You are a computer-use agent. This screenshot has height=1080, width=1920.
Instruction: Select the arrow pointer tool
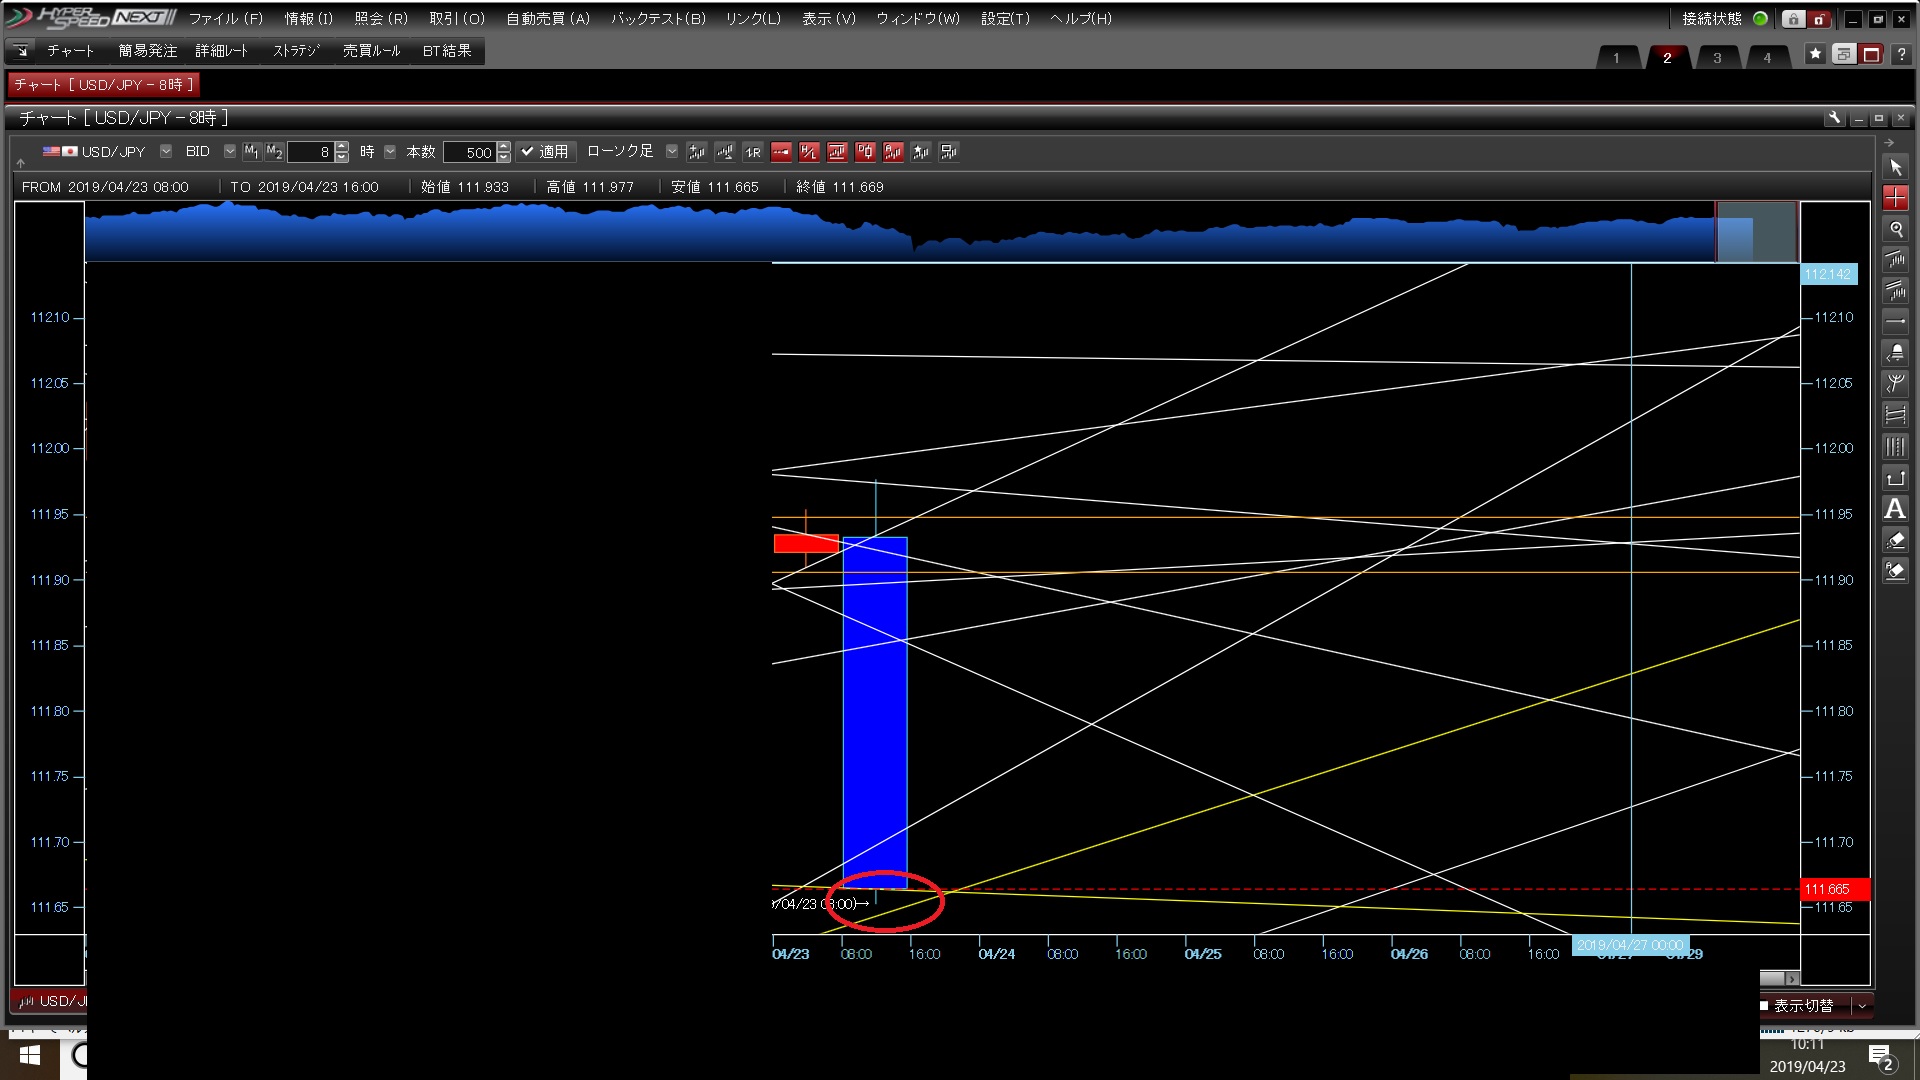[1895, 168]
